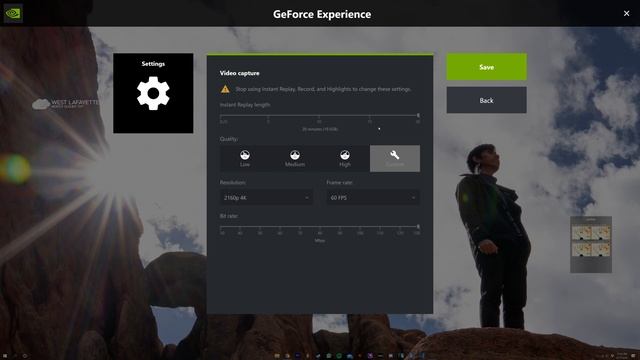Viewport: 640px width, 360px height.
Task: Click the Bit rate slider handle
Action: coord(418,227)
